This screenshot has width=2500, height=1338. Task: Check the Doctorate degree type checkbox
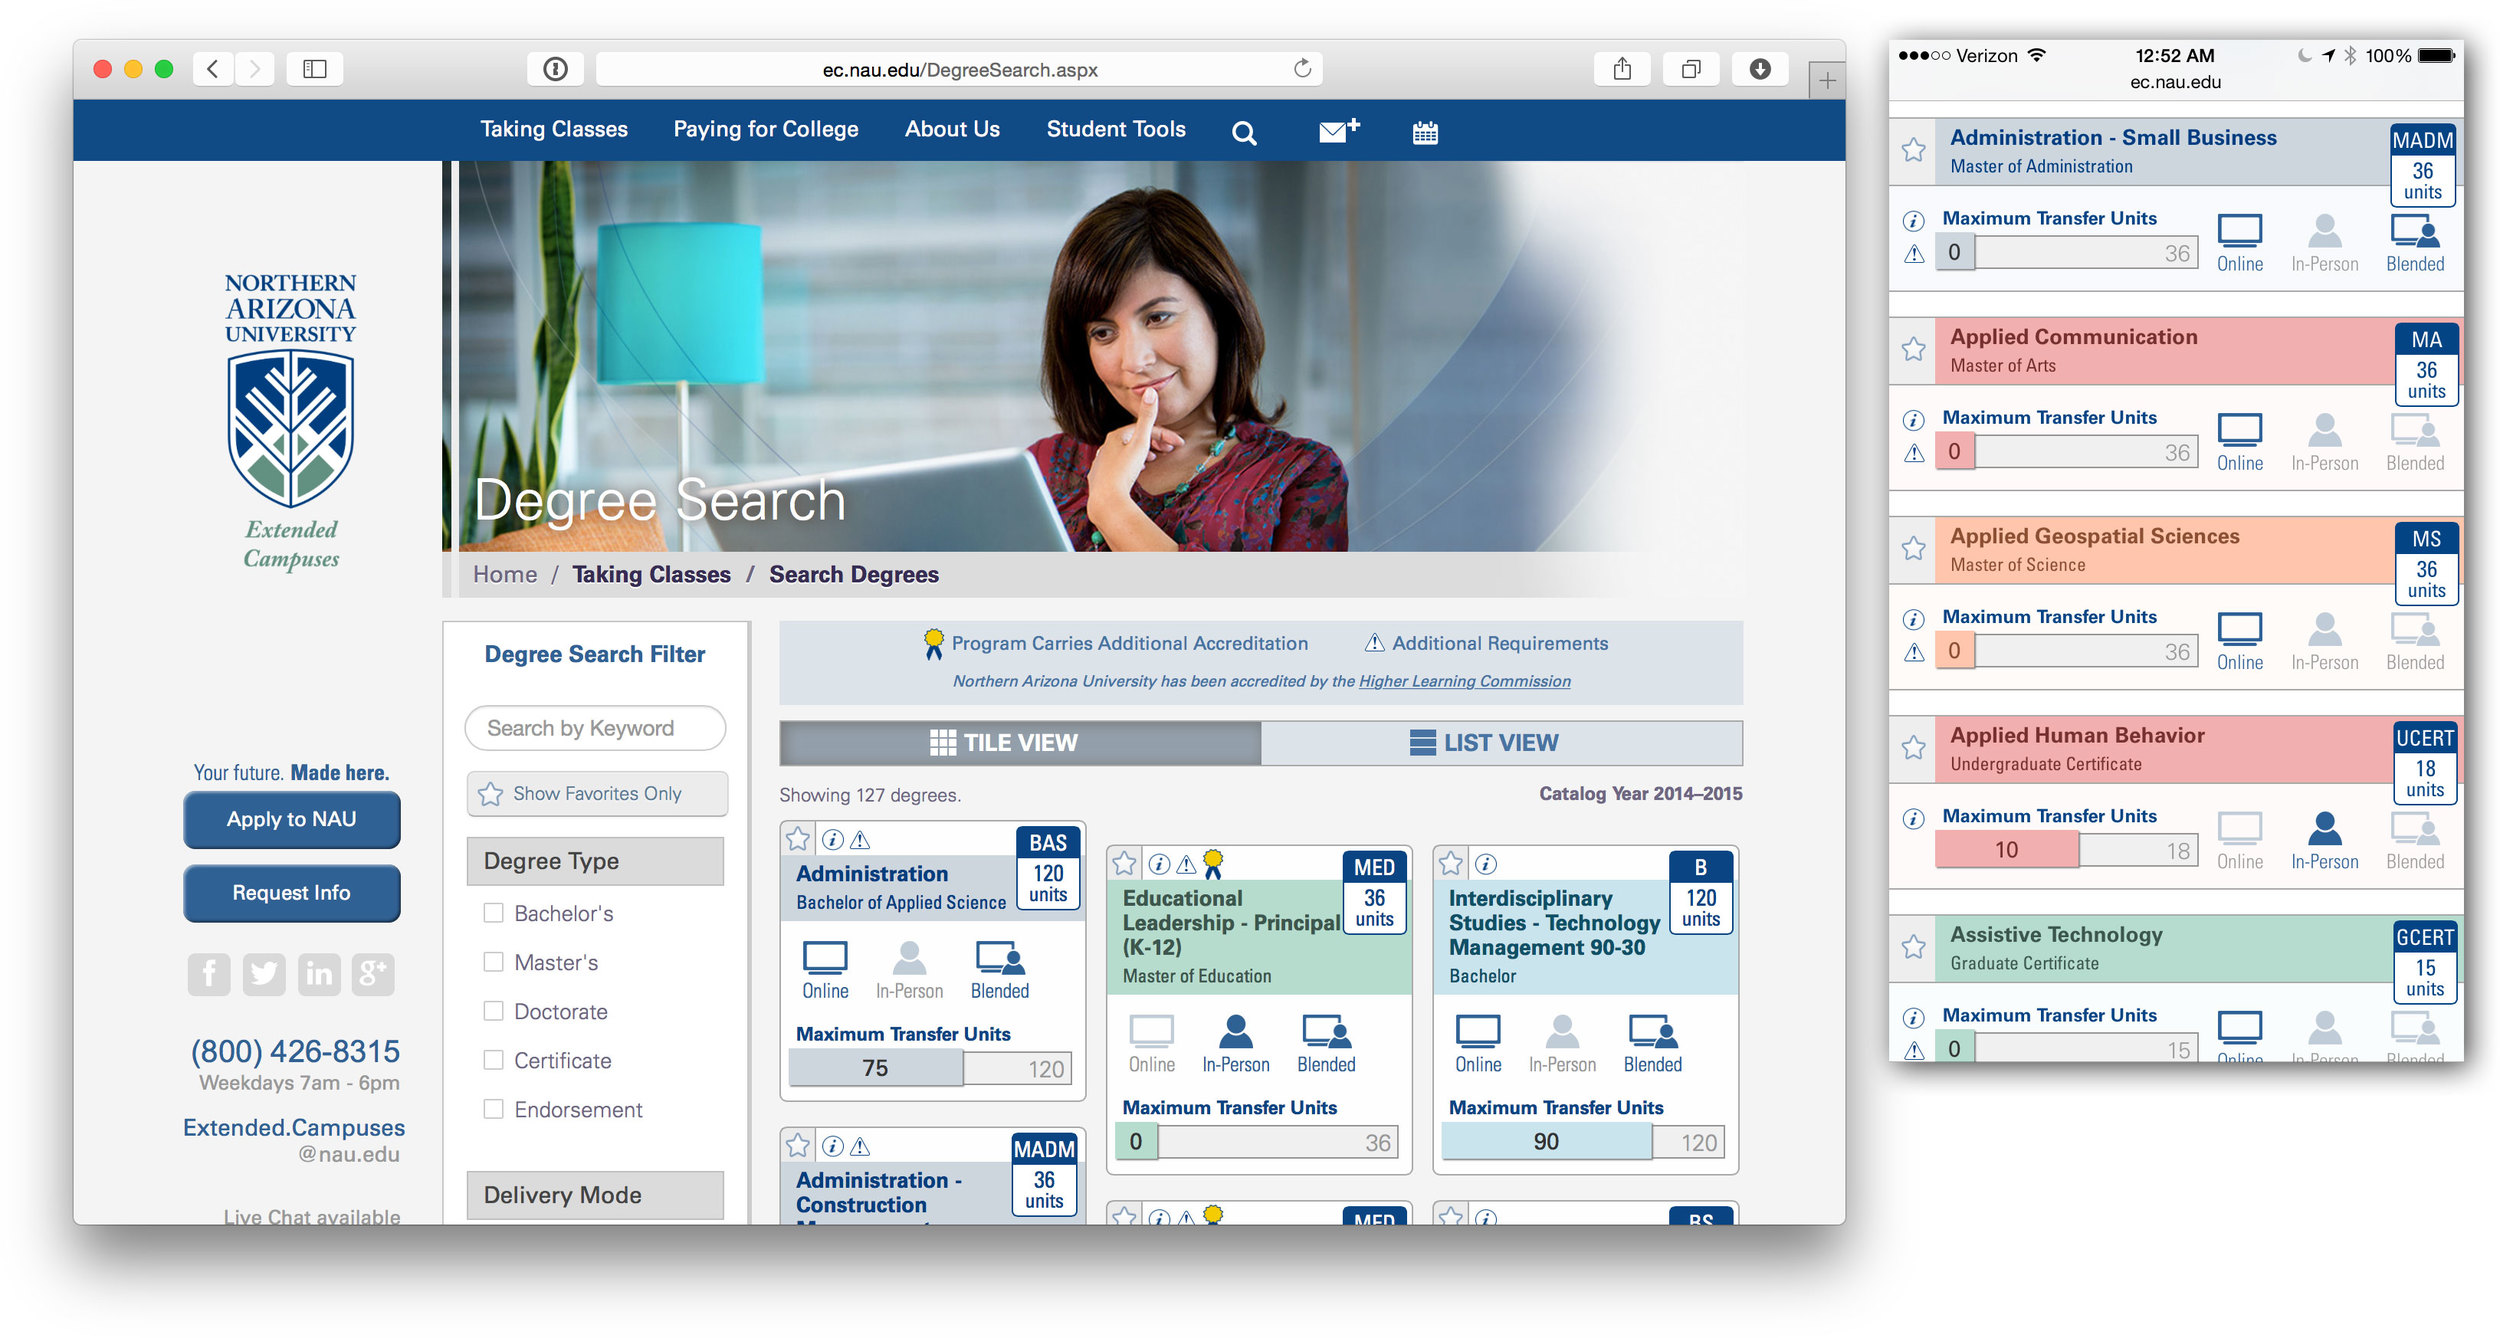point(493,1010)
